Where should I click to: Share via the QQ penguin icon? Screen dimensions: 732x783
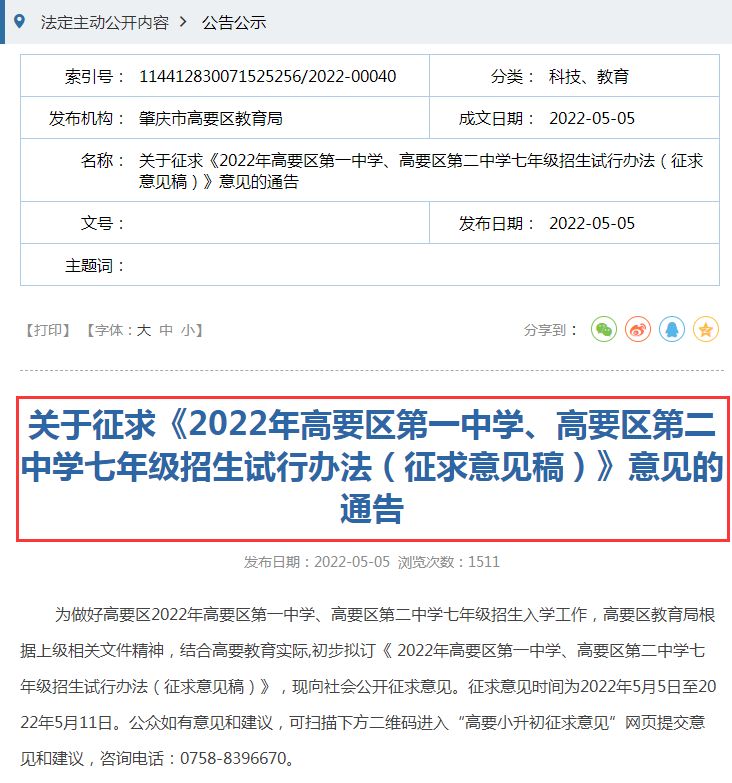pos(672,329)
